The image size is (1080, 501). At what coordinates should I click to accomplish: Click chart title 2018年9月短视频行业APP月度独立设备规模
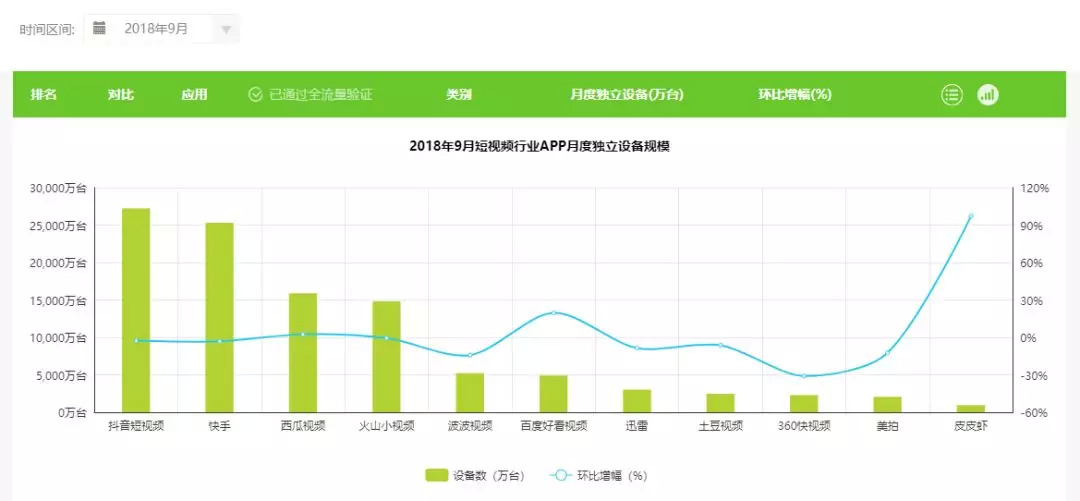pos(539,147)
